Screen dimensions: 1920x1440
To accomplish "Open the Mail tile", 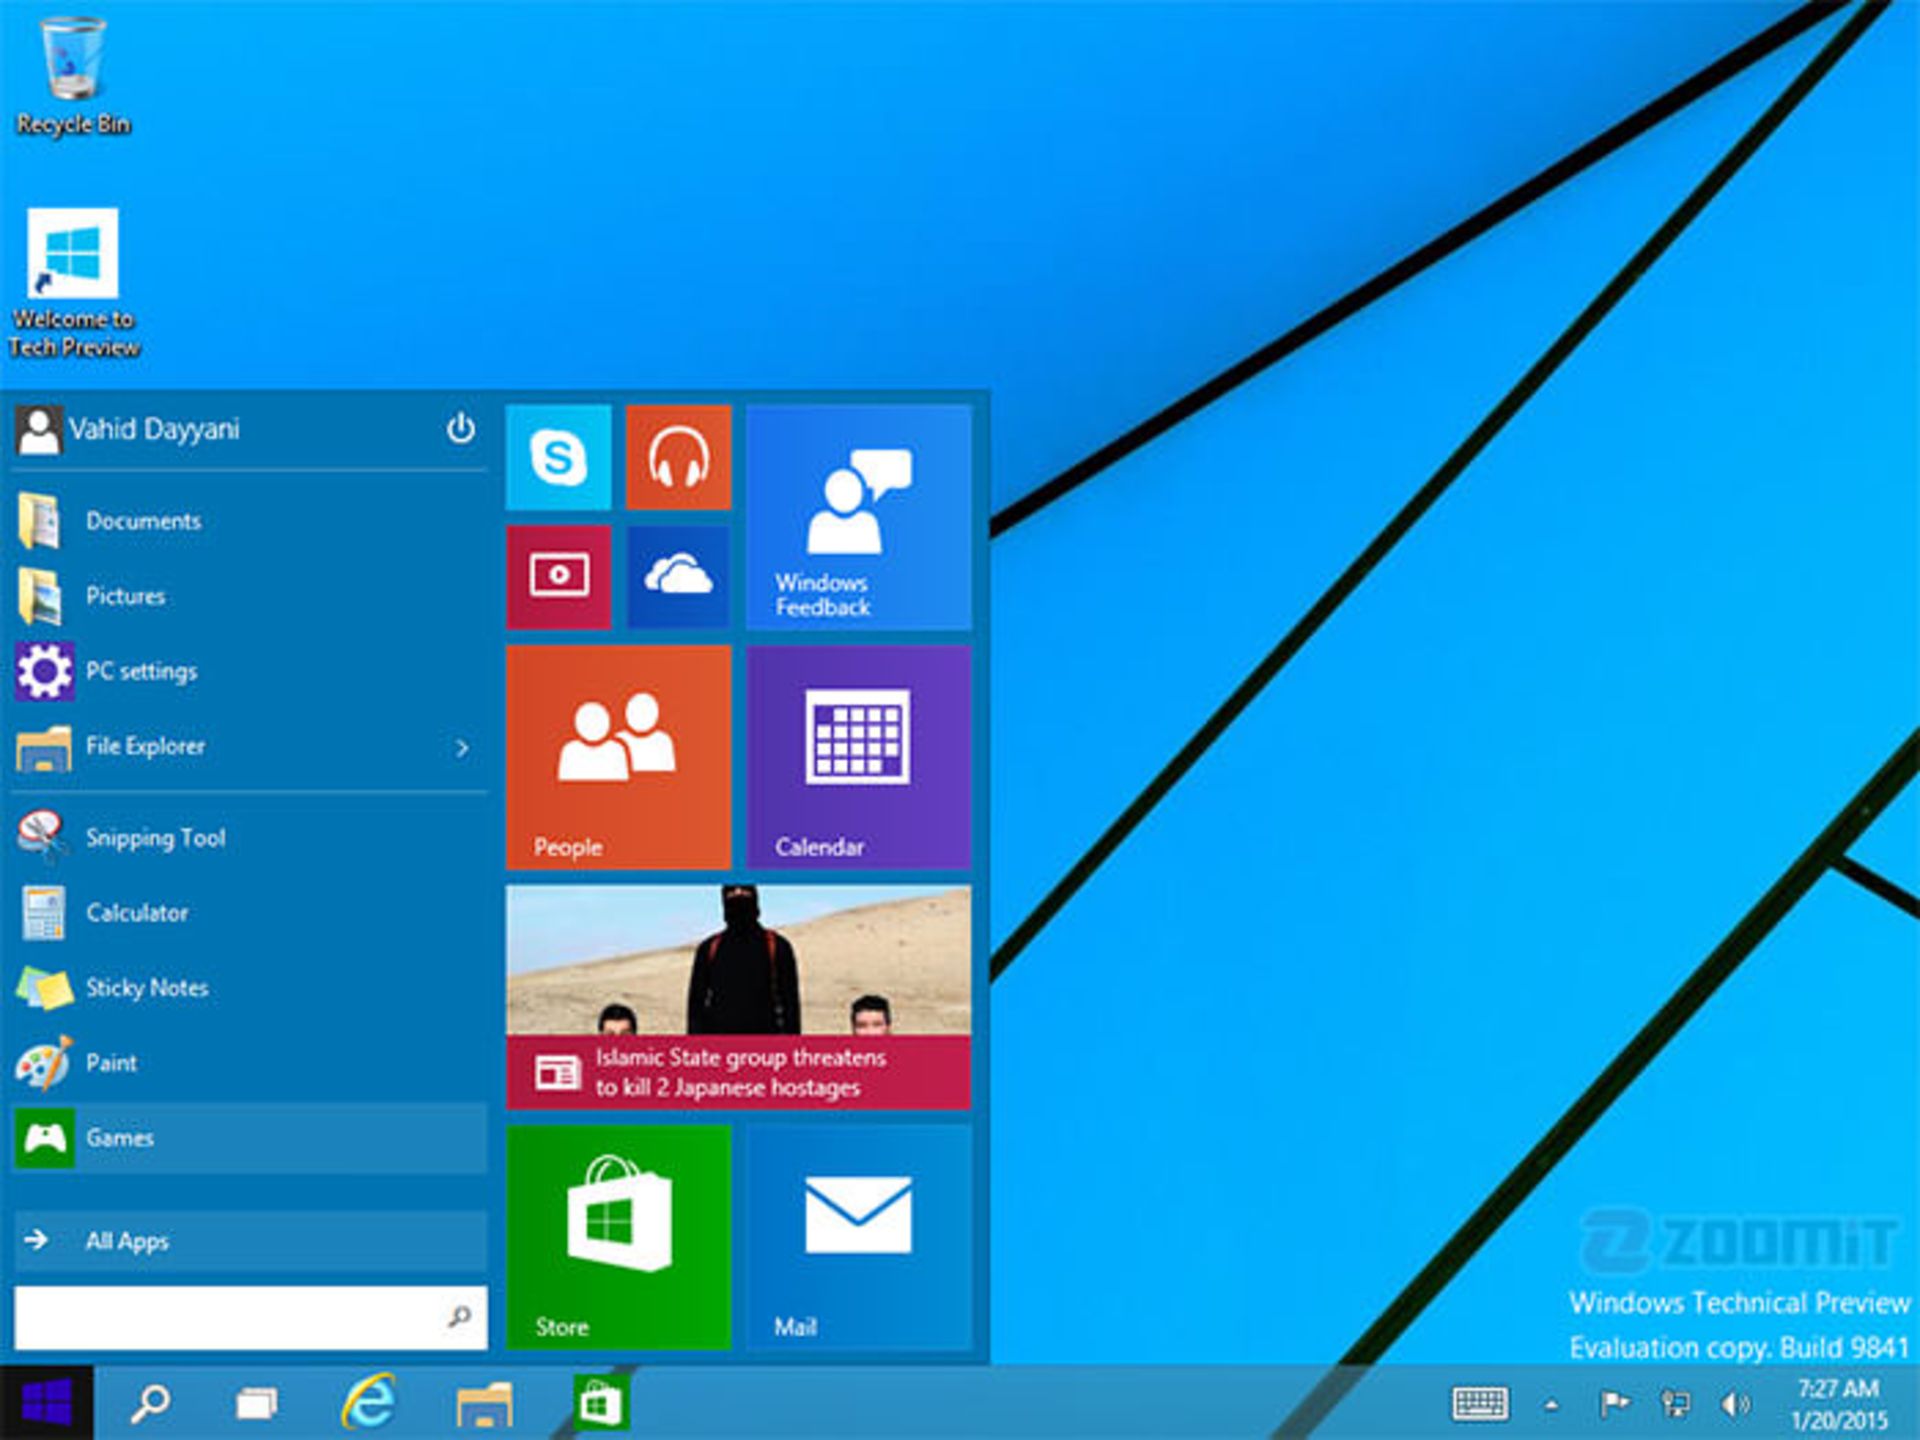I will pos(859,1237).
